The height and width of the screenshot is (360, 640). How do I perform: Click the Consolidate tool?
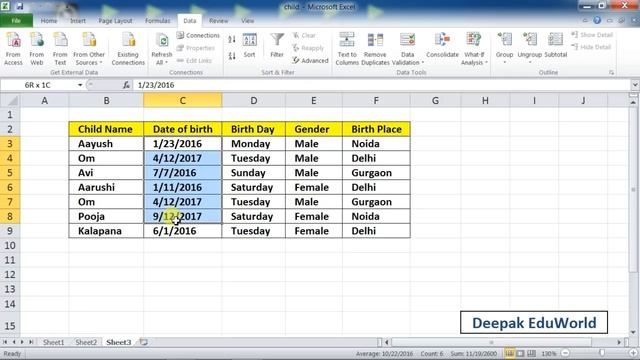pos(442,46)
